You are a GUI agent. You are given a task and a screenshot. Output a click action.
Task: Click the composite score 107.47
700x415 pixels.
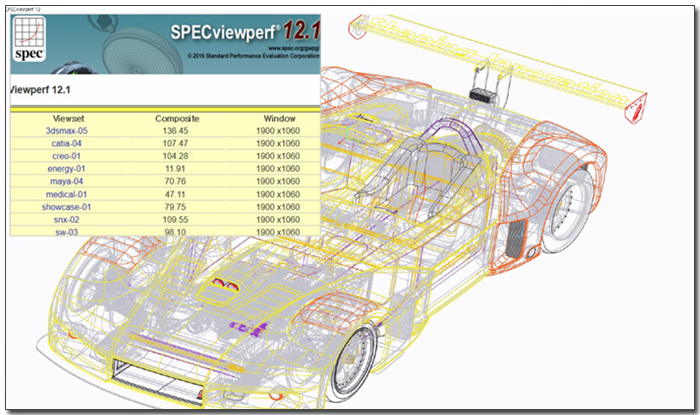(175, 143)
